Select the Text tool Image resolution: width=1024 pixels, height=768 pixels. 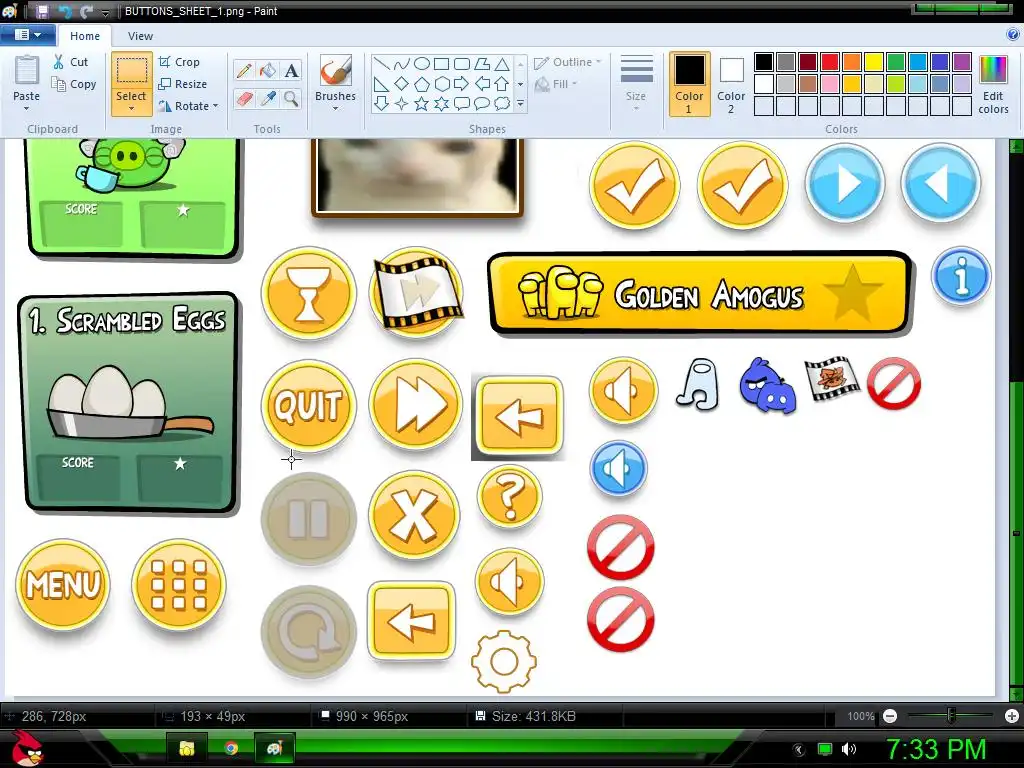coord(291,71)
